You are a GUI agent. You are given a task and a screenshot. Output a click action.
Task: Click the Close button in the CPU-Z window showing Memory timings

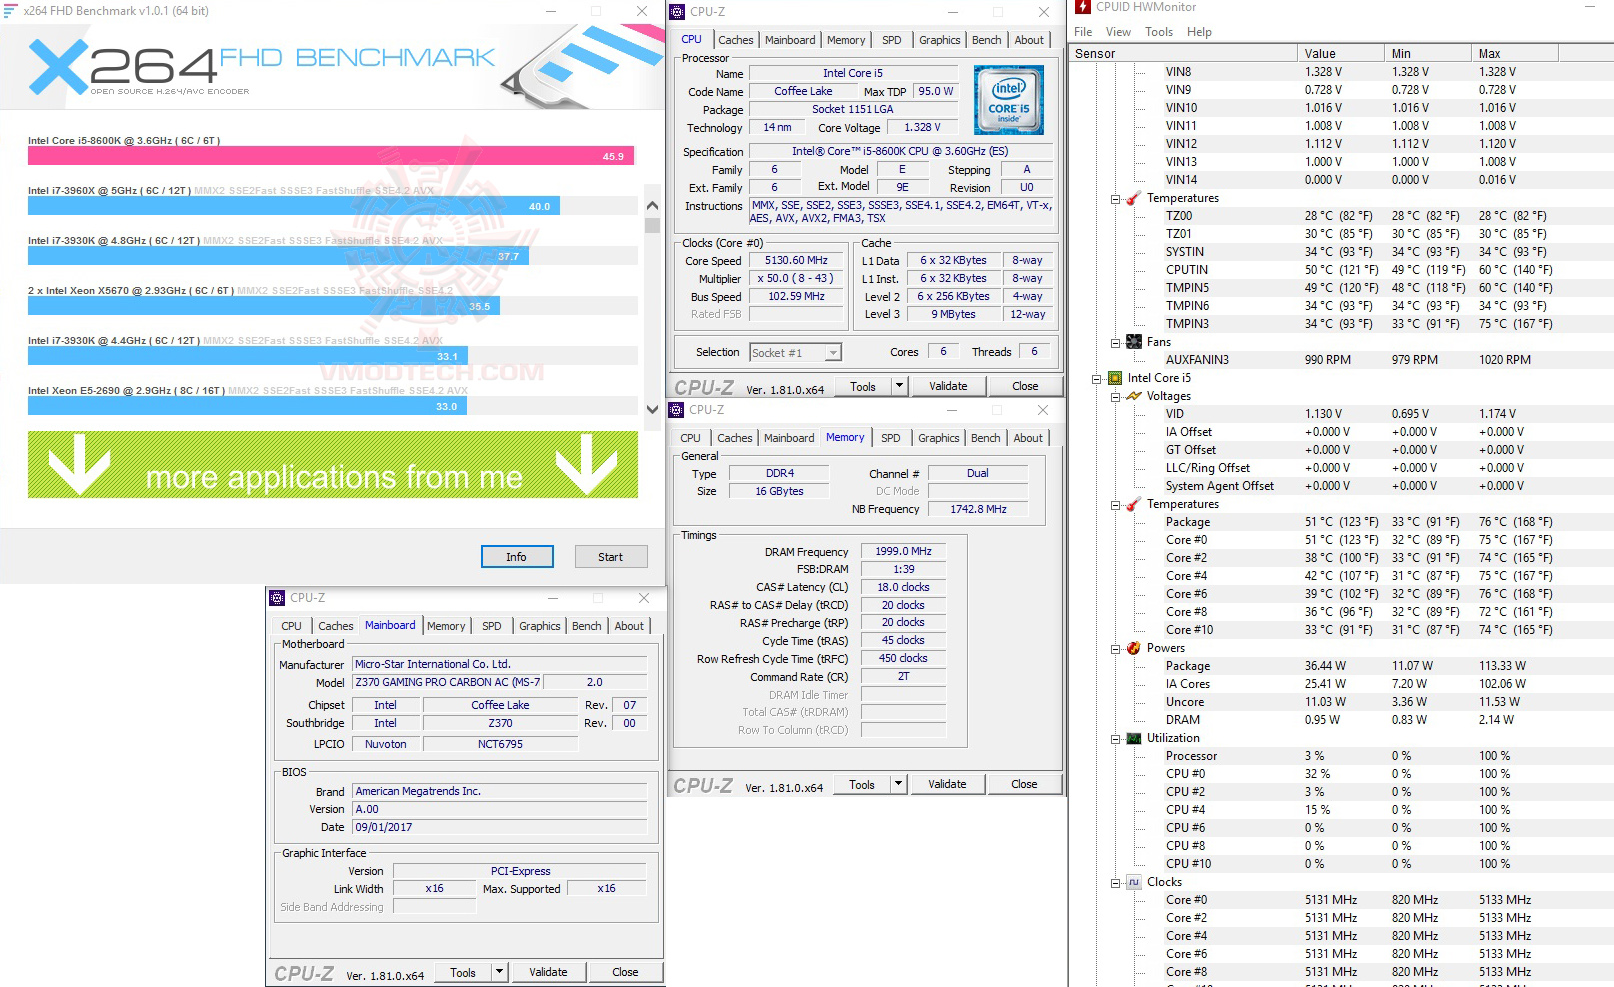(1024, 784)
